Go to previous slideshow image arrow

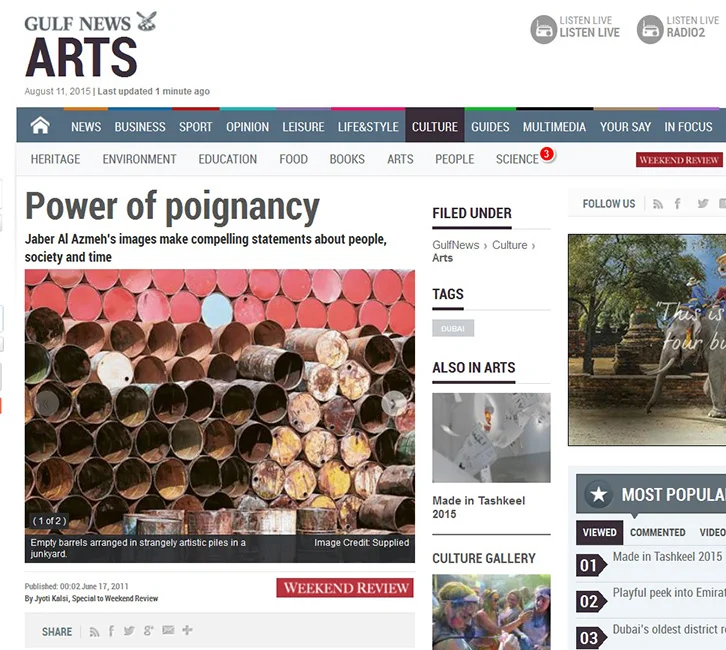47,403
